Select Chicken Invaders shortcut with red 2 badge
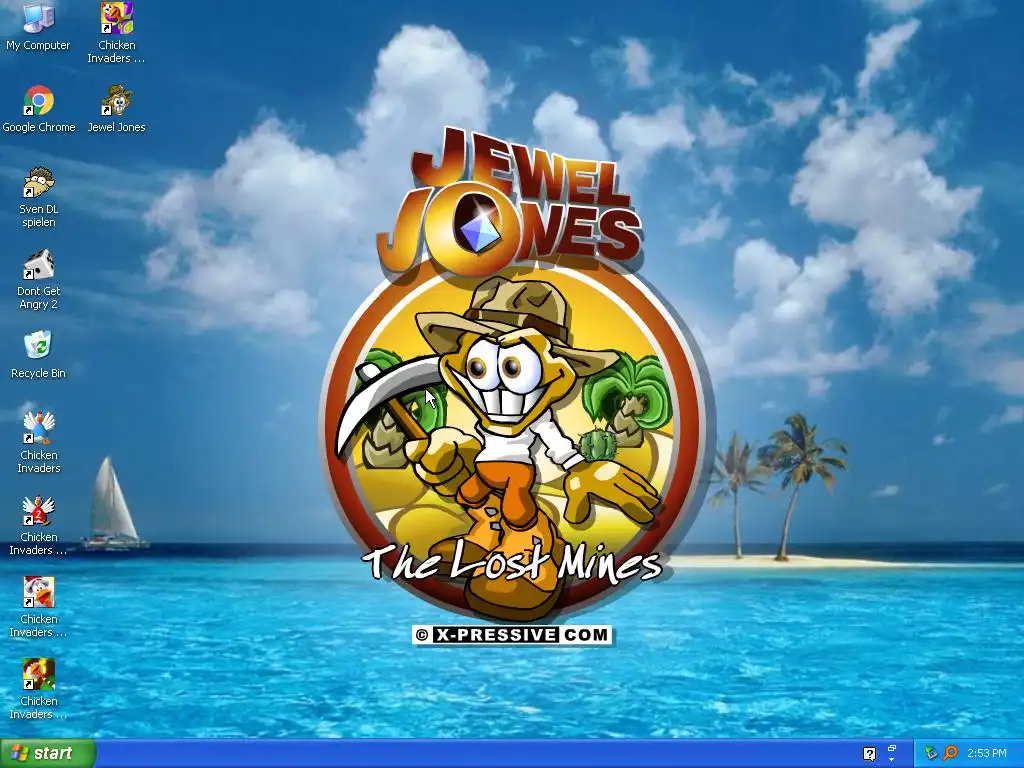This screenshot has height=768, width=1024. pyautogui.click(x=39, y=526)
